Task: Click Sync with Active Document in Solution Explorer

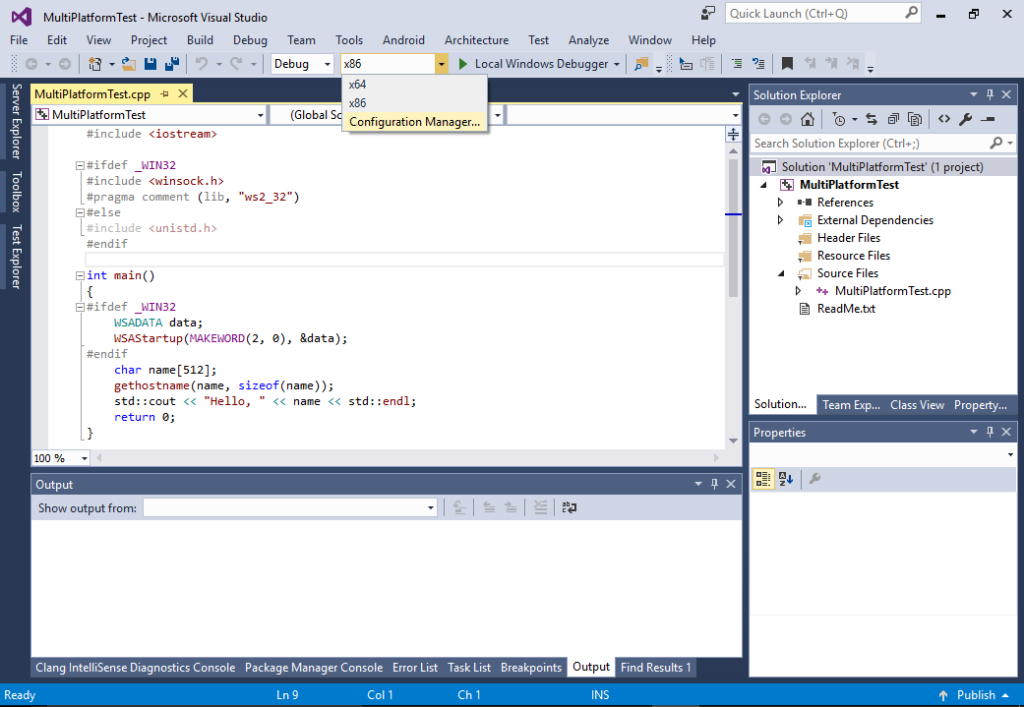Action: (872, 118)
